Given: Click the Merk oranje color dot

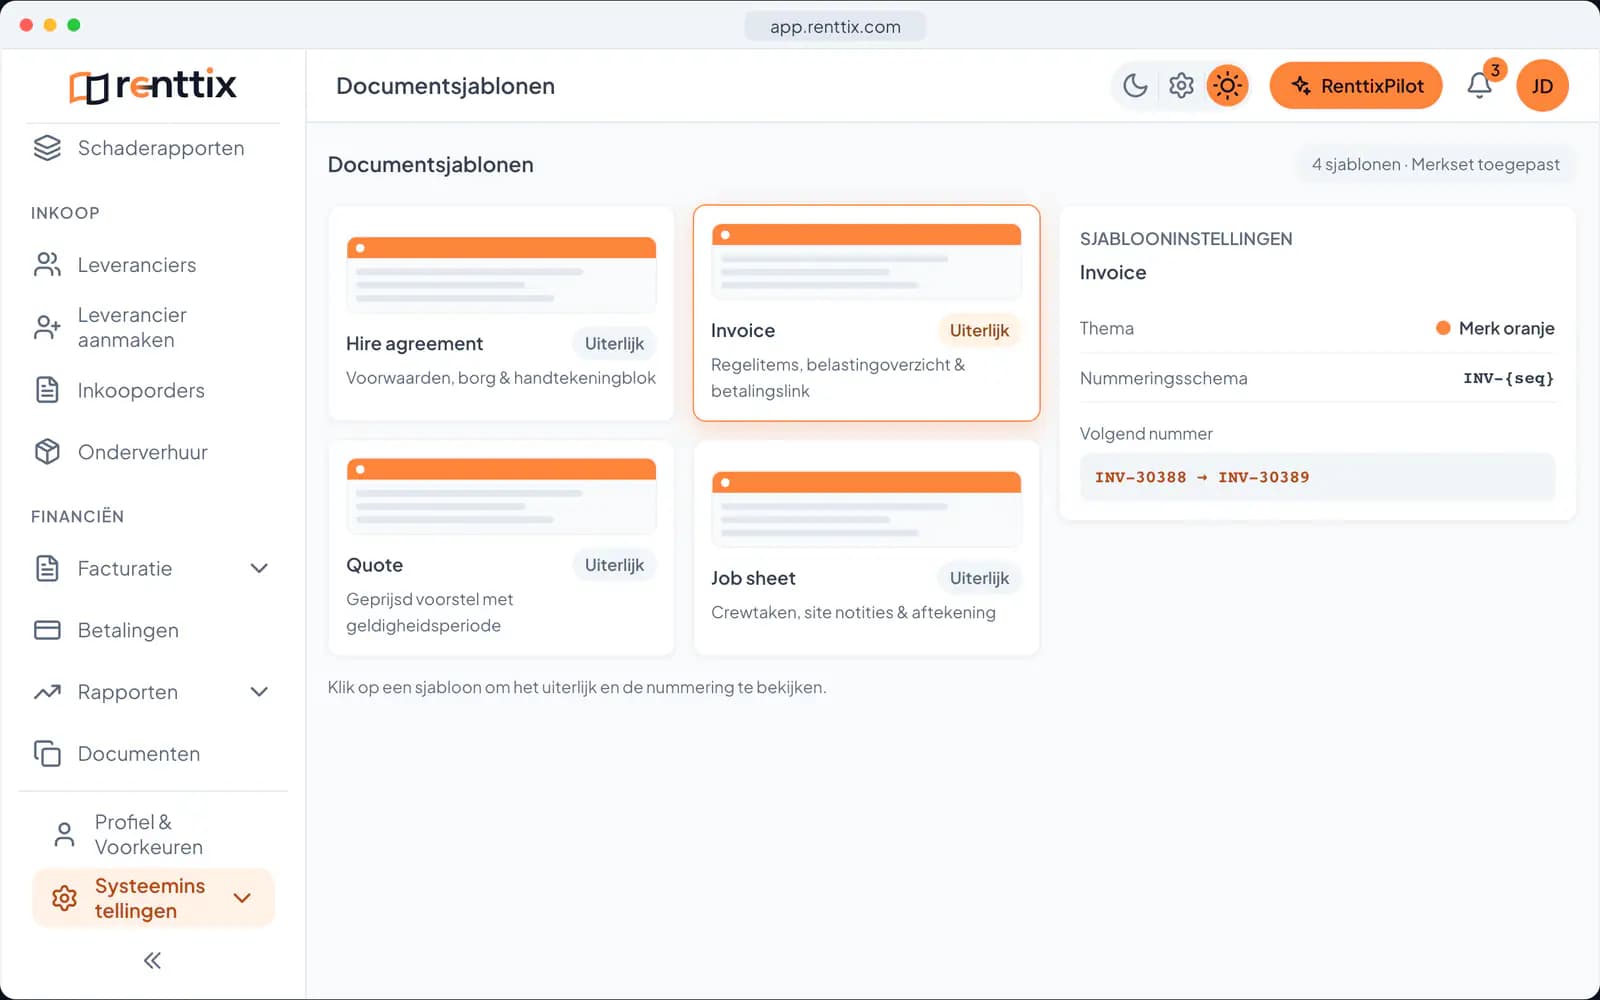Looking at the screenshot, I should pyautogui.click(x=1443, y=328).
